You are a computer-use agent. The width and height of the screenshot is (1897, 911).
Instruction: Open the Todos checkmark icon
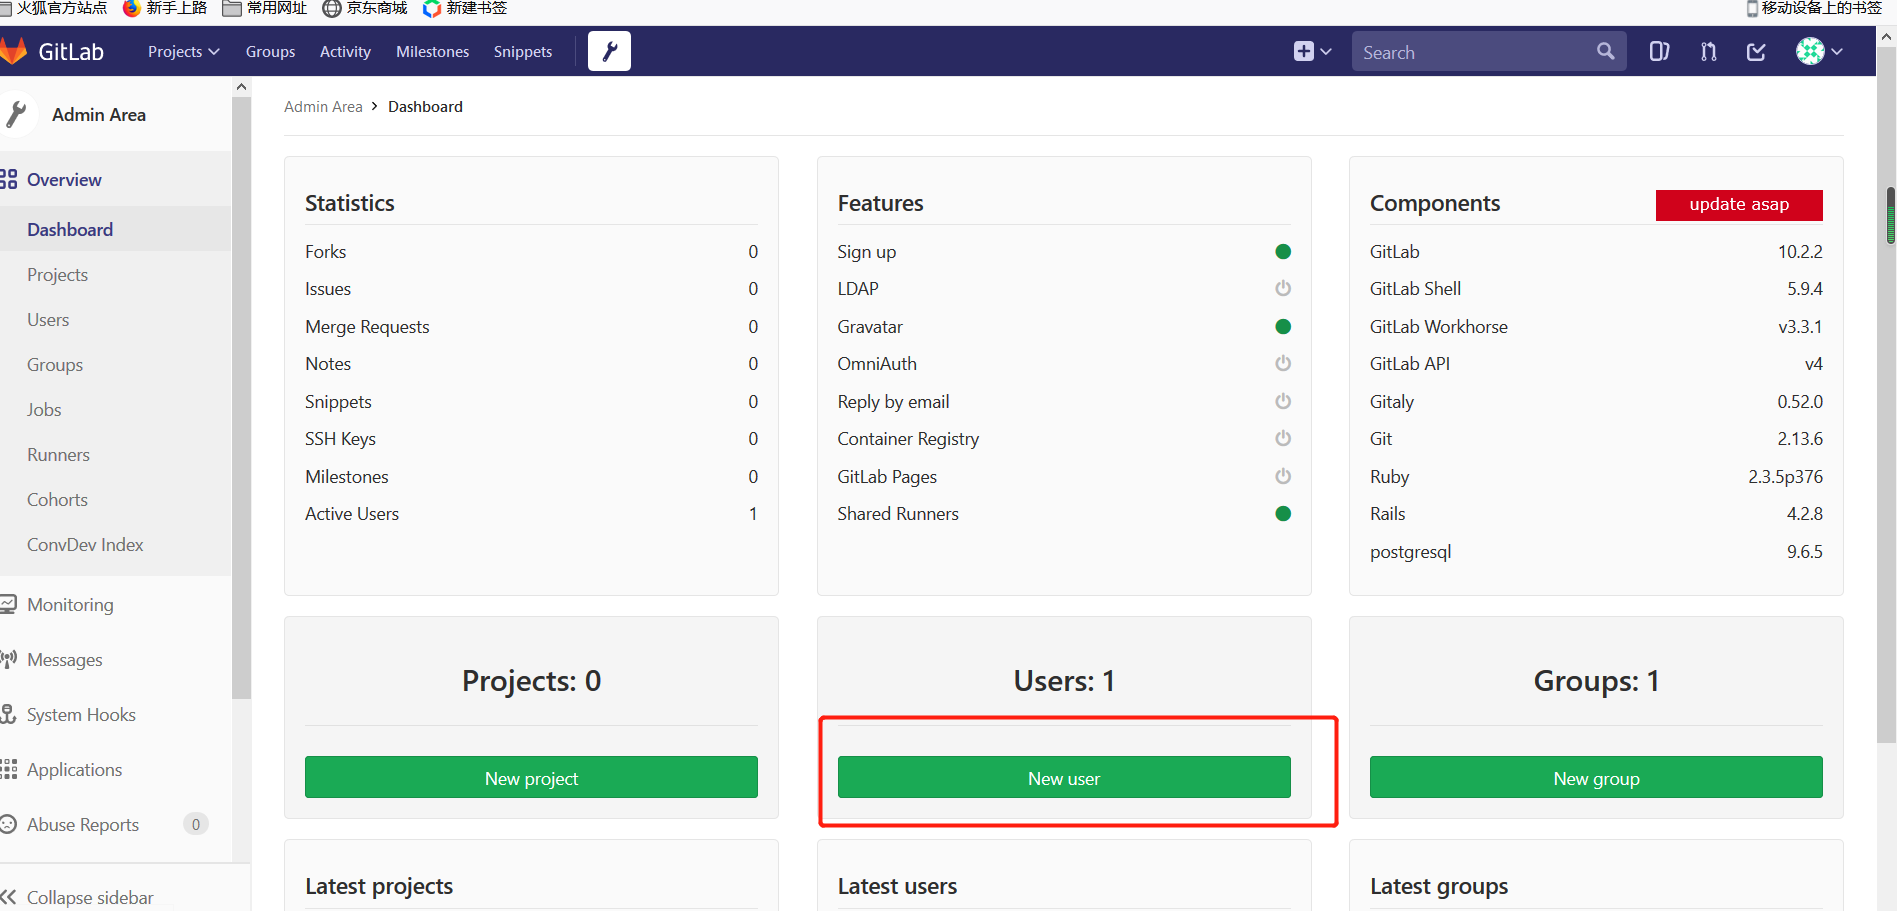[x=1756, y=51]
